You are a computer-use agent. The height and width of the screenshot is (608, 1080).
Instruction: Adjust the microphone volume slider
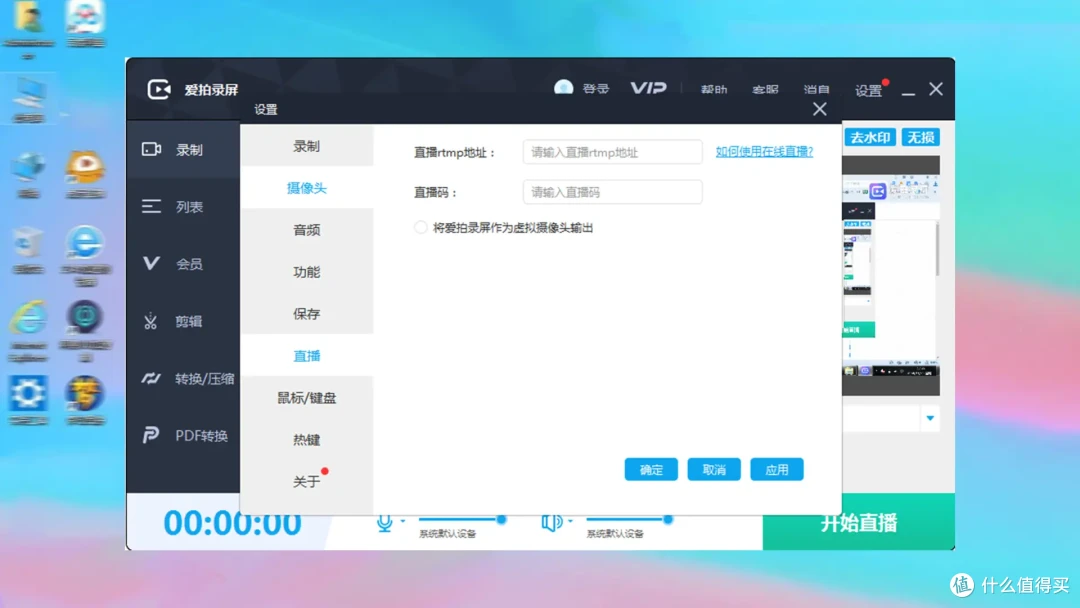point(462,519)
